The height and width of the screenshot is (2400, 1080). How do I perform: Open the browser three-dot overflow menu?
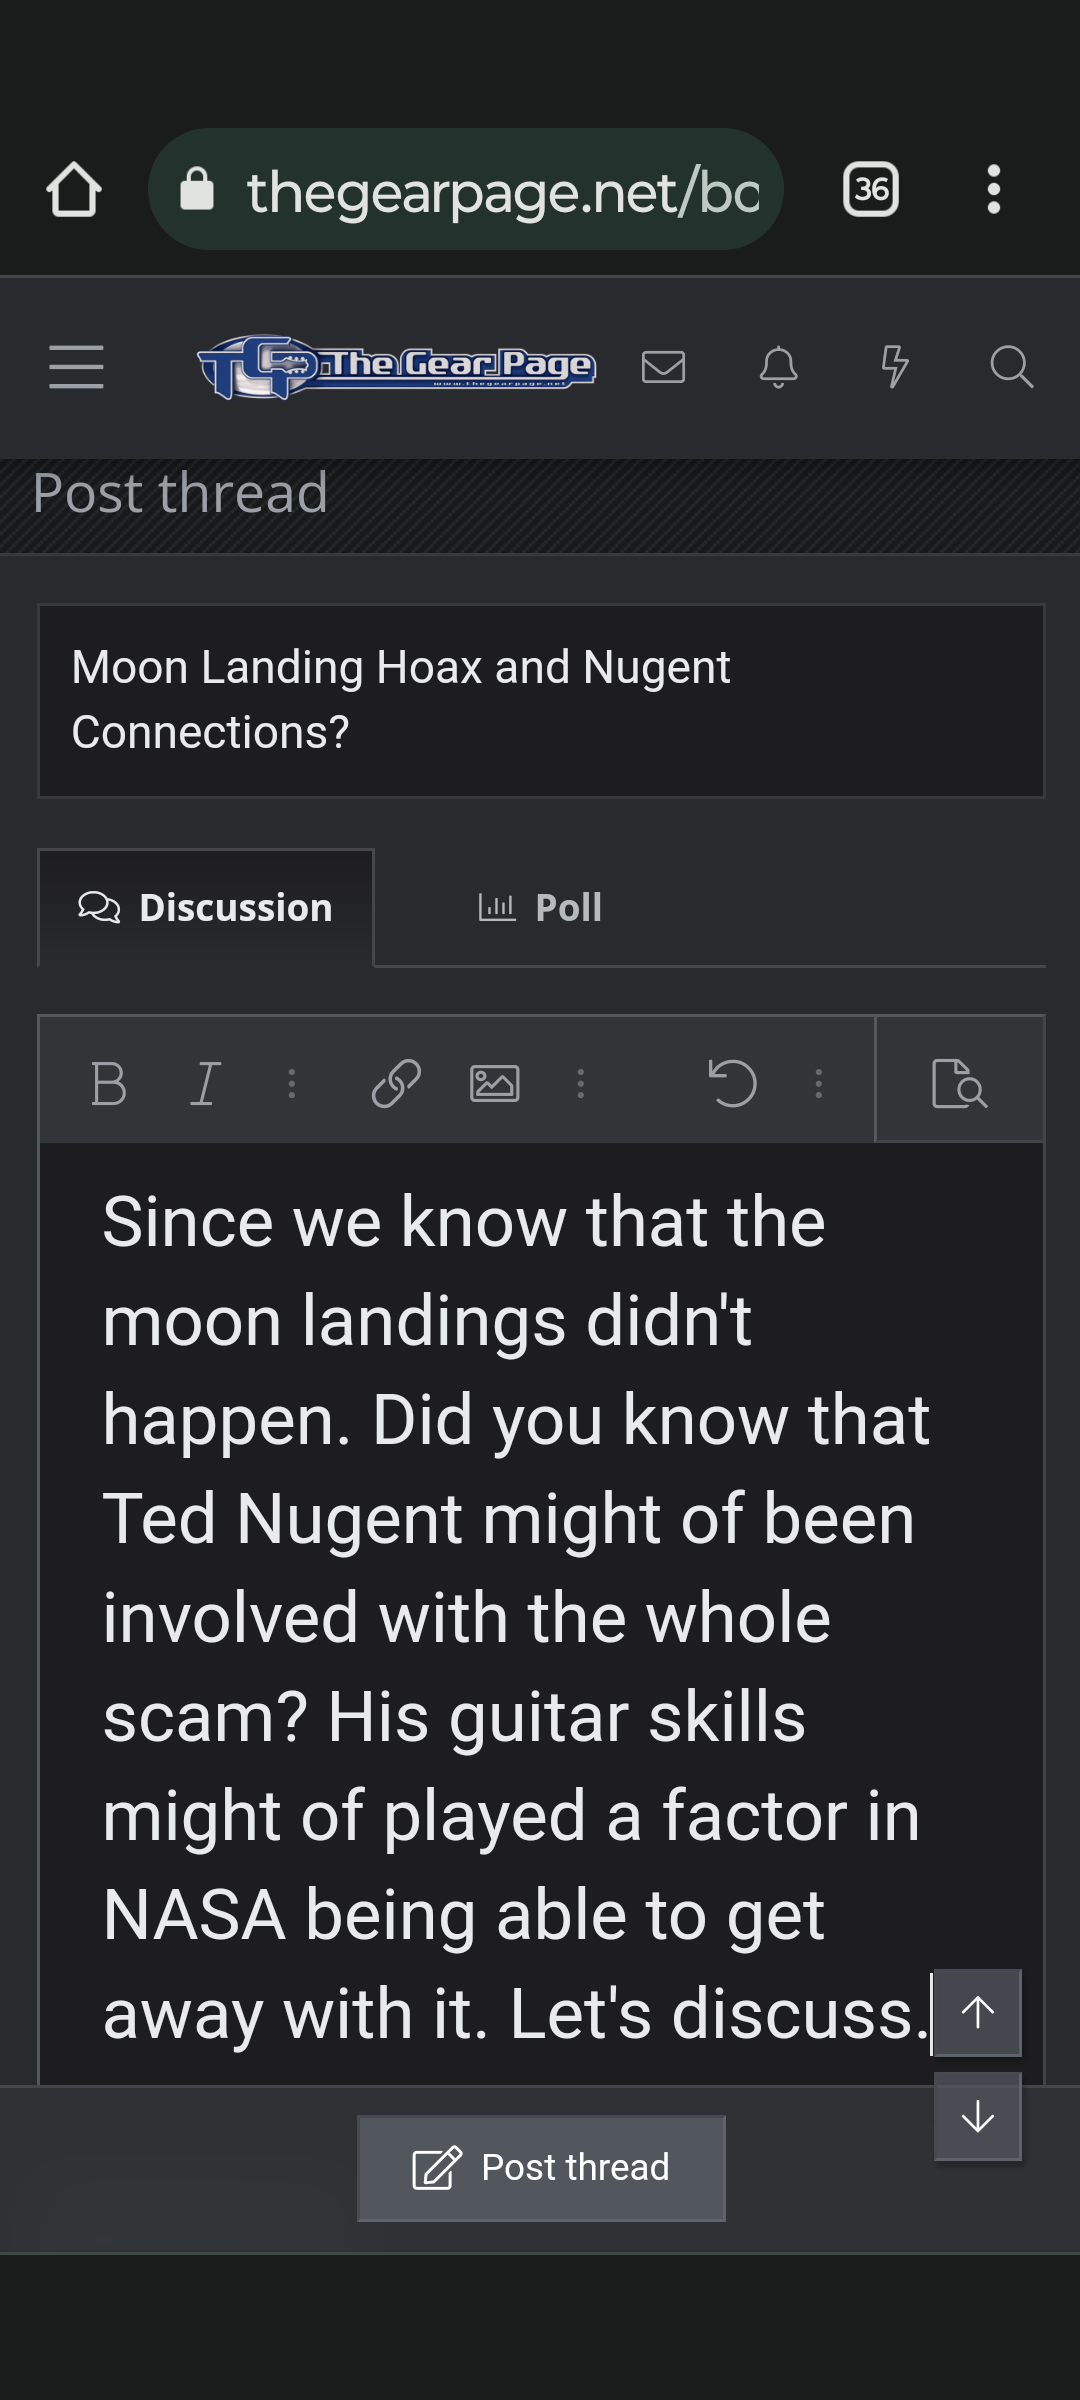pyautogui.click(x=993, y=190)
